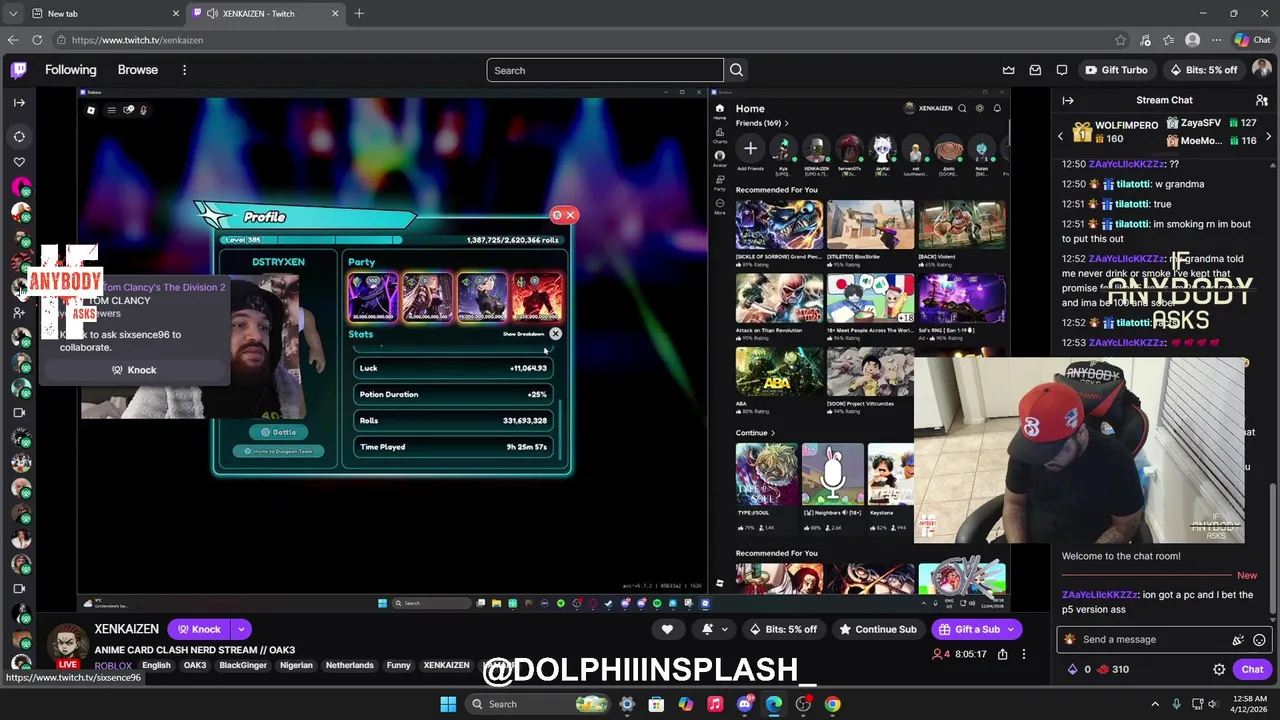Show previous gift leaderboard entry

[1061, 136]
